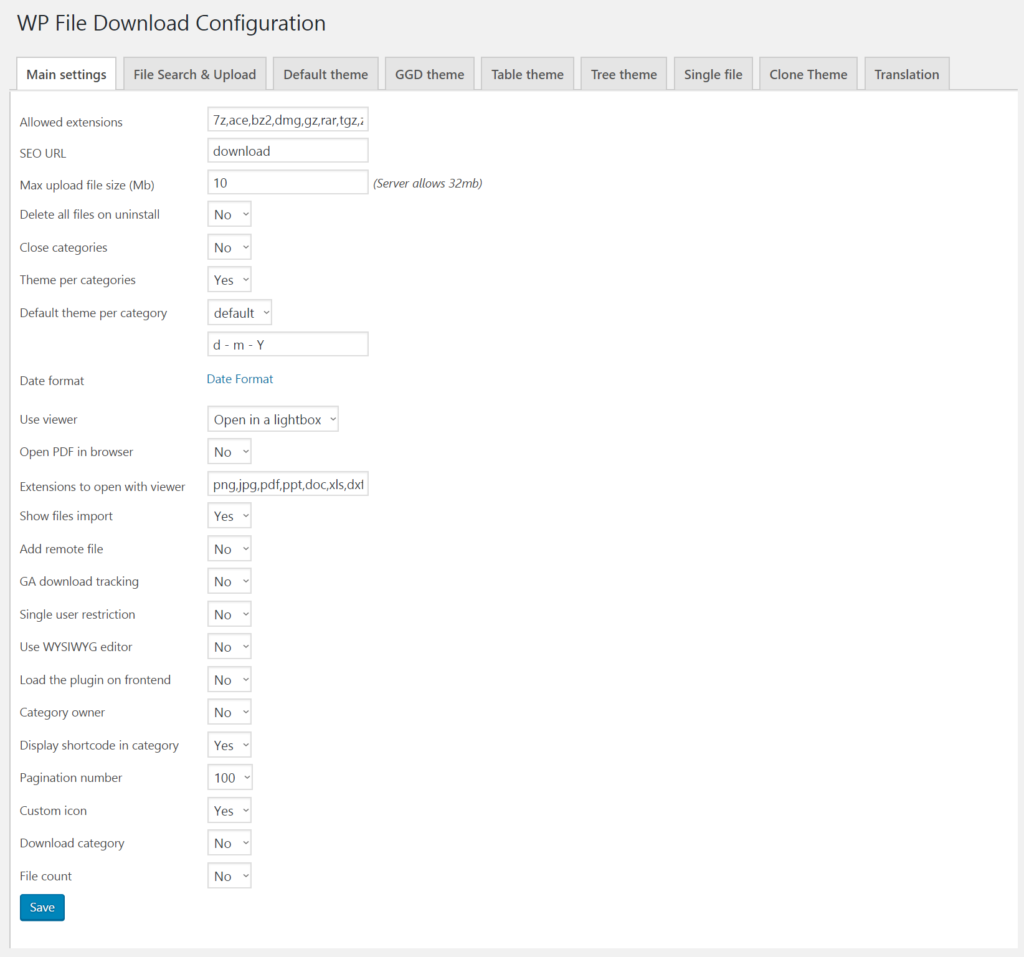Open the Translation tab
The image size is (1024, 957).
coord(906,74)
